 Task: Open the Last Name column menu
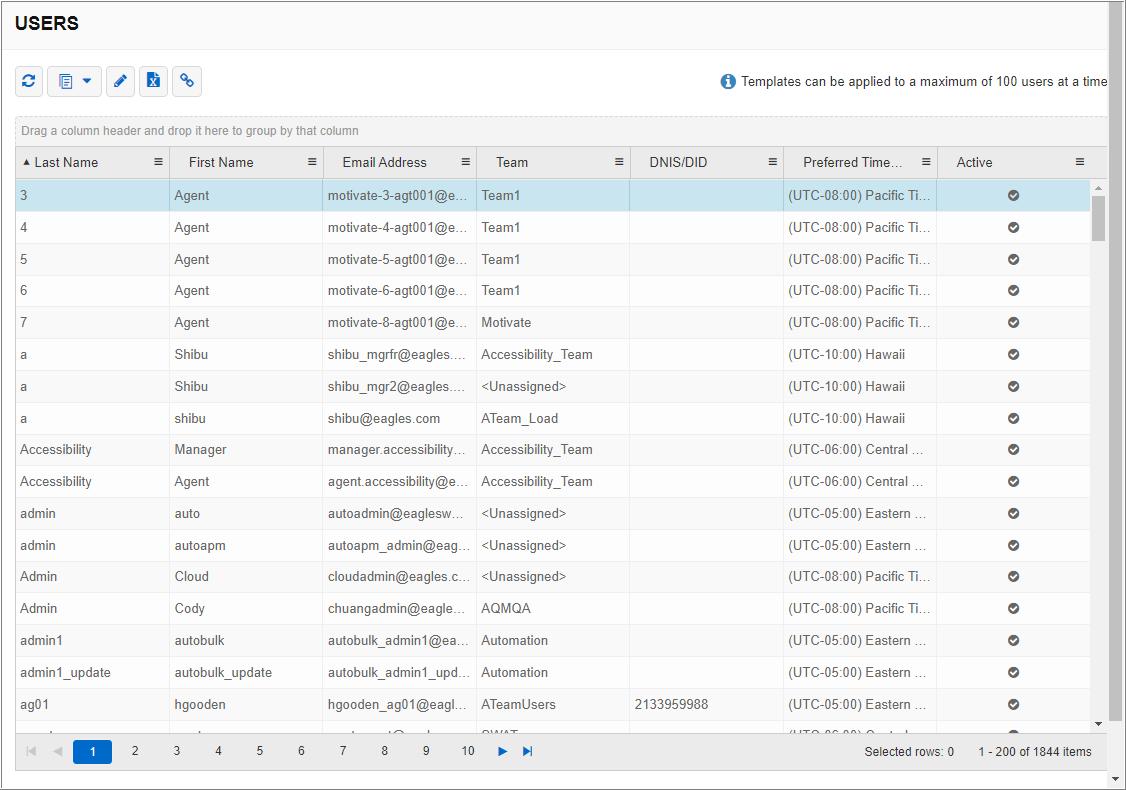pyautogui.click(x=157, y=162)
